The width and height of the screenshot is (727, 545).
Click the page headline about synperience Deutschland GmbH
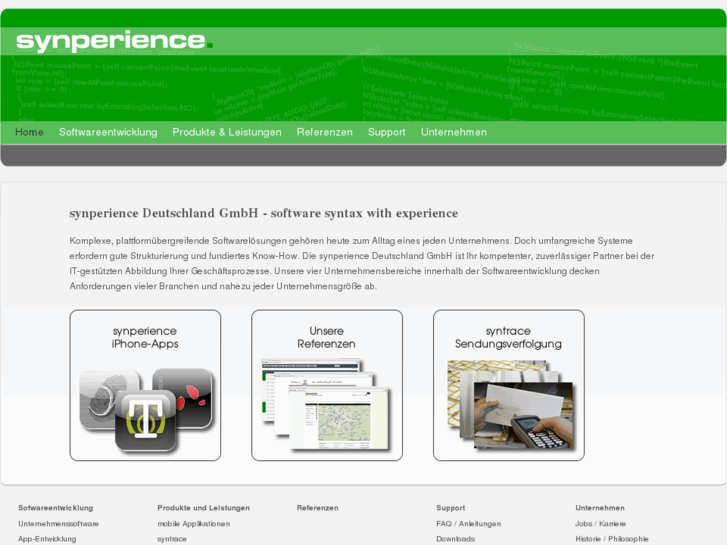(x=263, y=213)
